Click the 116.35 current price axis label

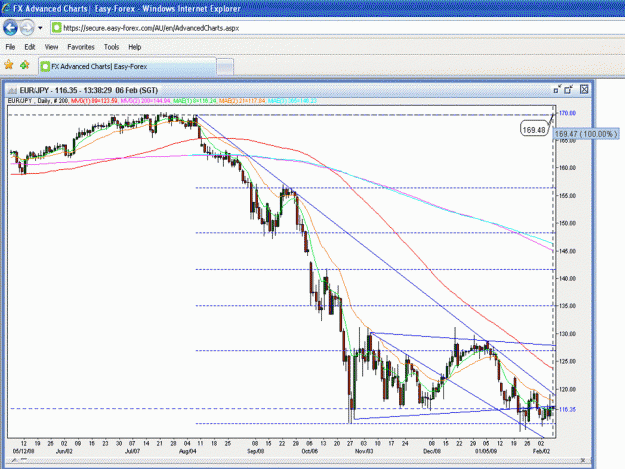click(567, 409)
